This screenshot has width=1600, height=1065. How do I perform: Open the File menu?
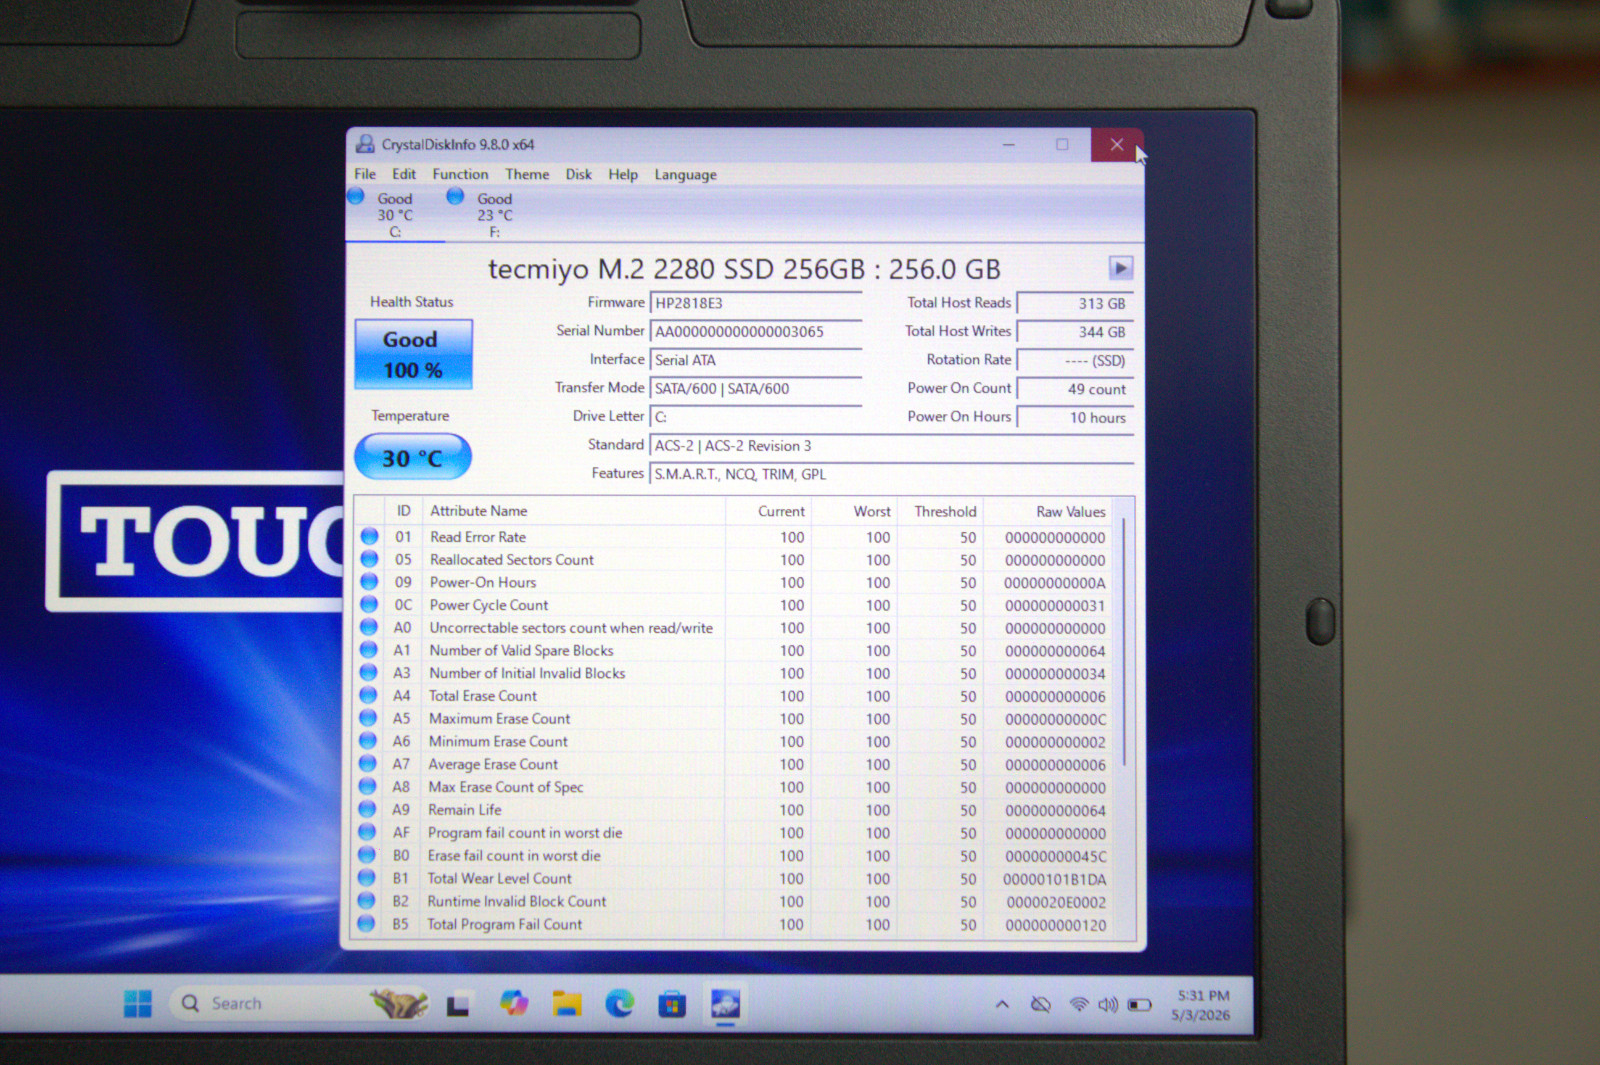[365, 174]
